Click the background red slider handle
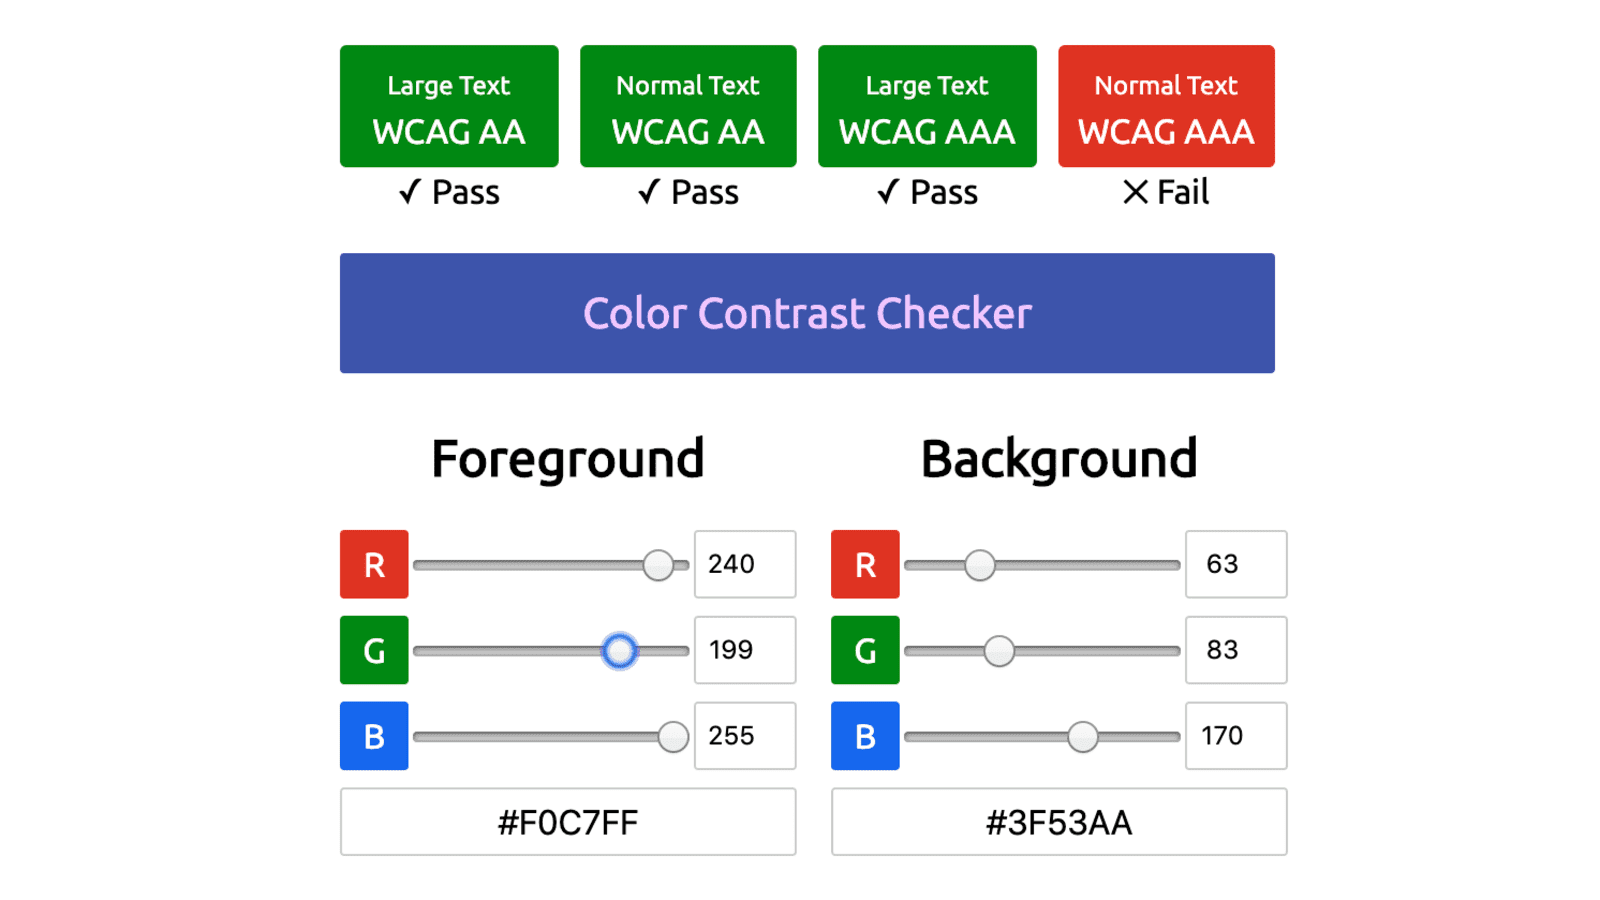The image size is (1600, 900). pos(980,565)
